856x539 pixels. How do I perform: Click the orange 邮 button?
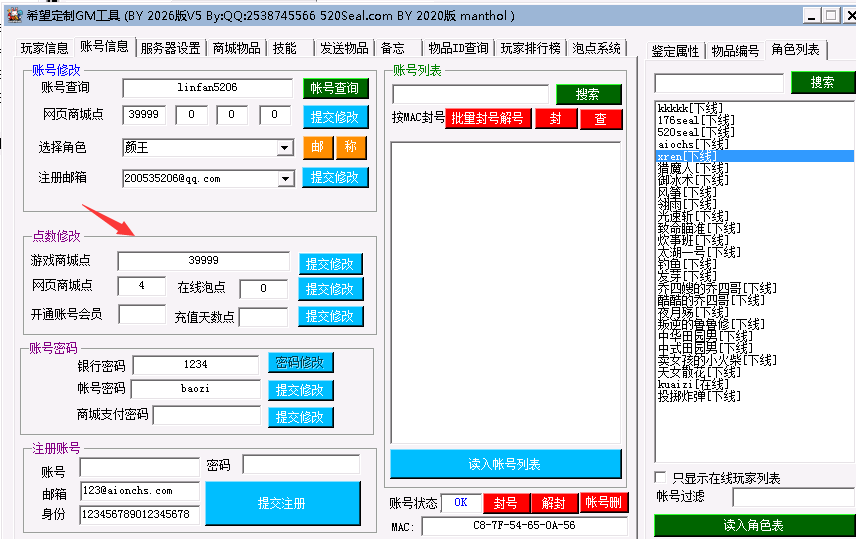coord(318,147)
